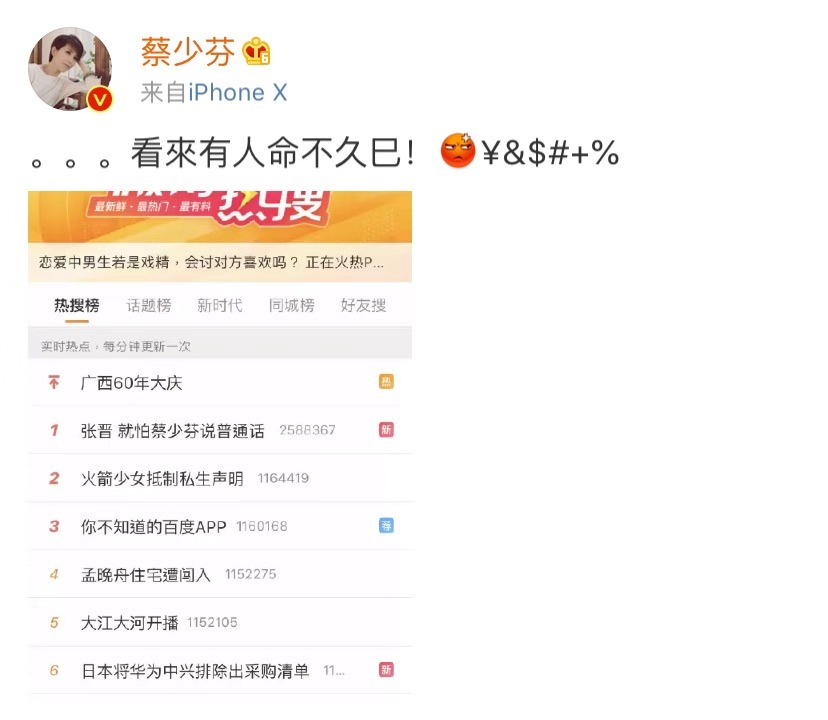Open 火箭少女抵制私生声明 trending item
The height and width of the screenshot is (720, 828).
click(220, 478)
